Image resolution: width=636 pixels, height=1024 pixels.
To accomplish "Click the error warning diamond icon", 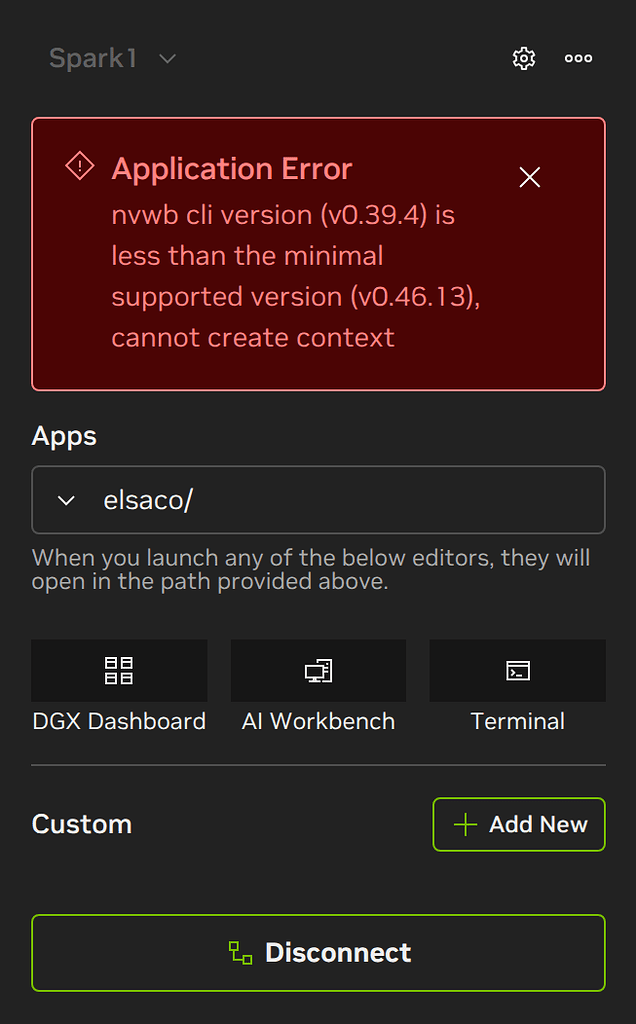I will tap(78, 166).
